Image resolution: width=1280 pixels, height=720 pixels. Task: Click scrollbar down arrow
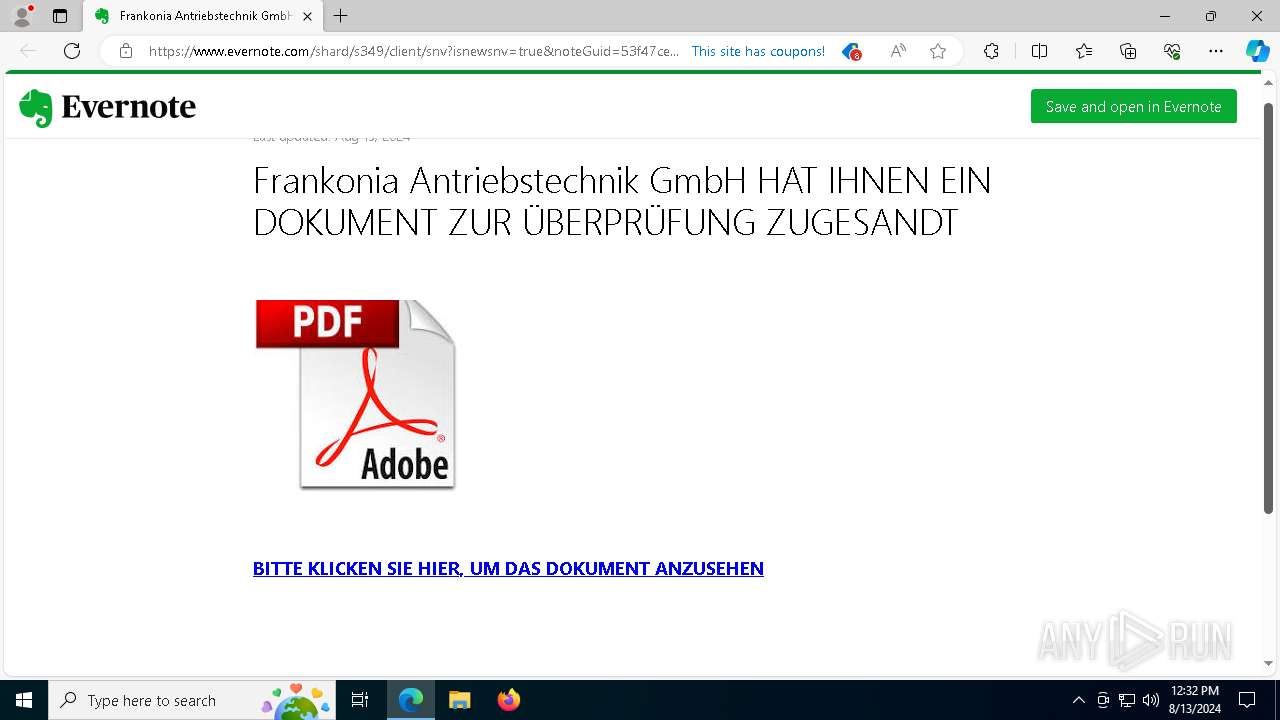coord(1269,663)
